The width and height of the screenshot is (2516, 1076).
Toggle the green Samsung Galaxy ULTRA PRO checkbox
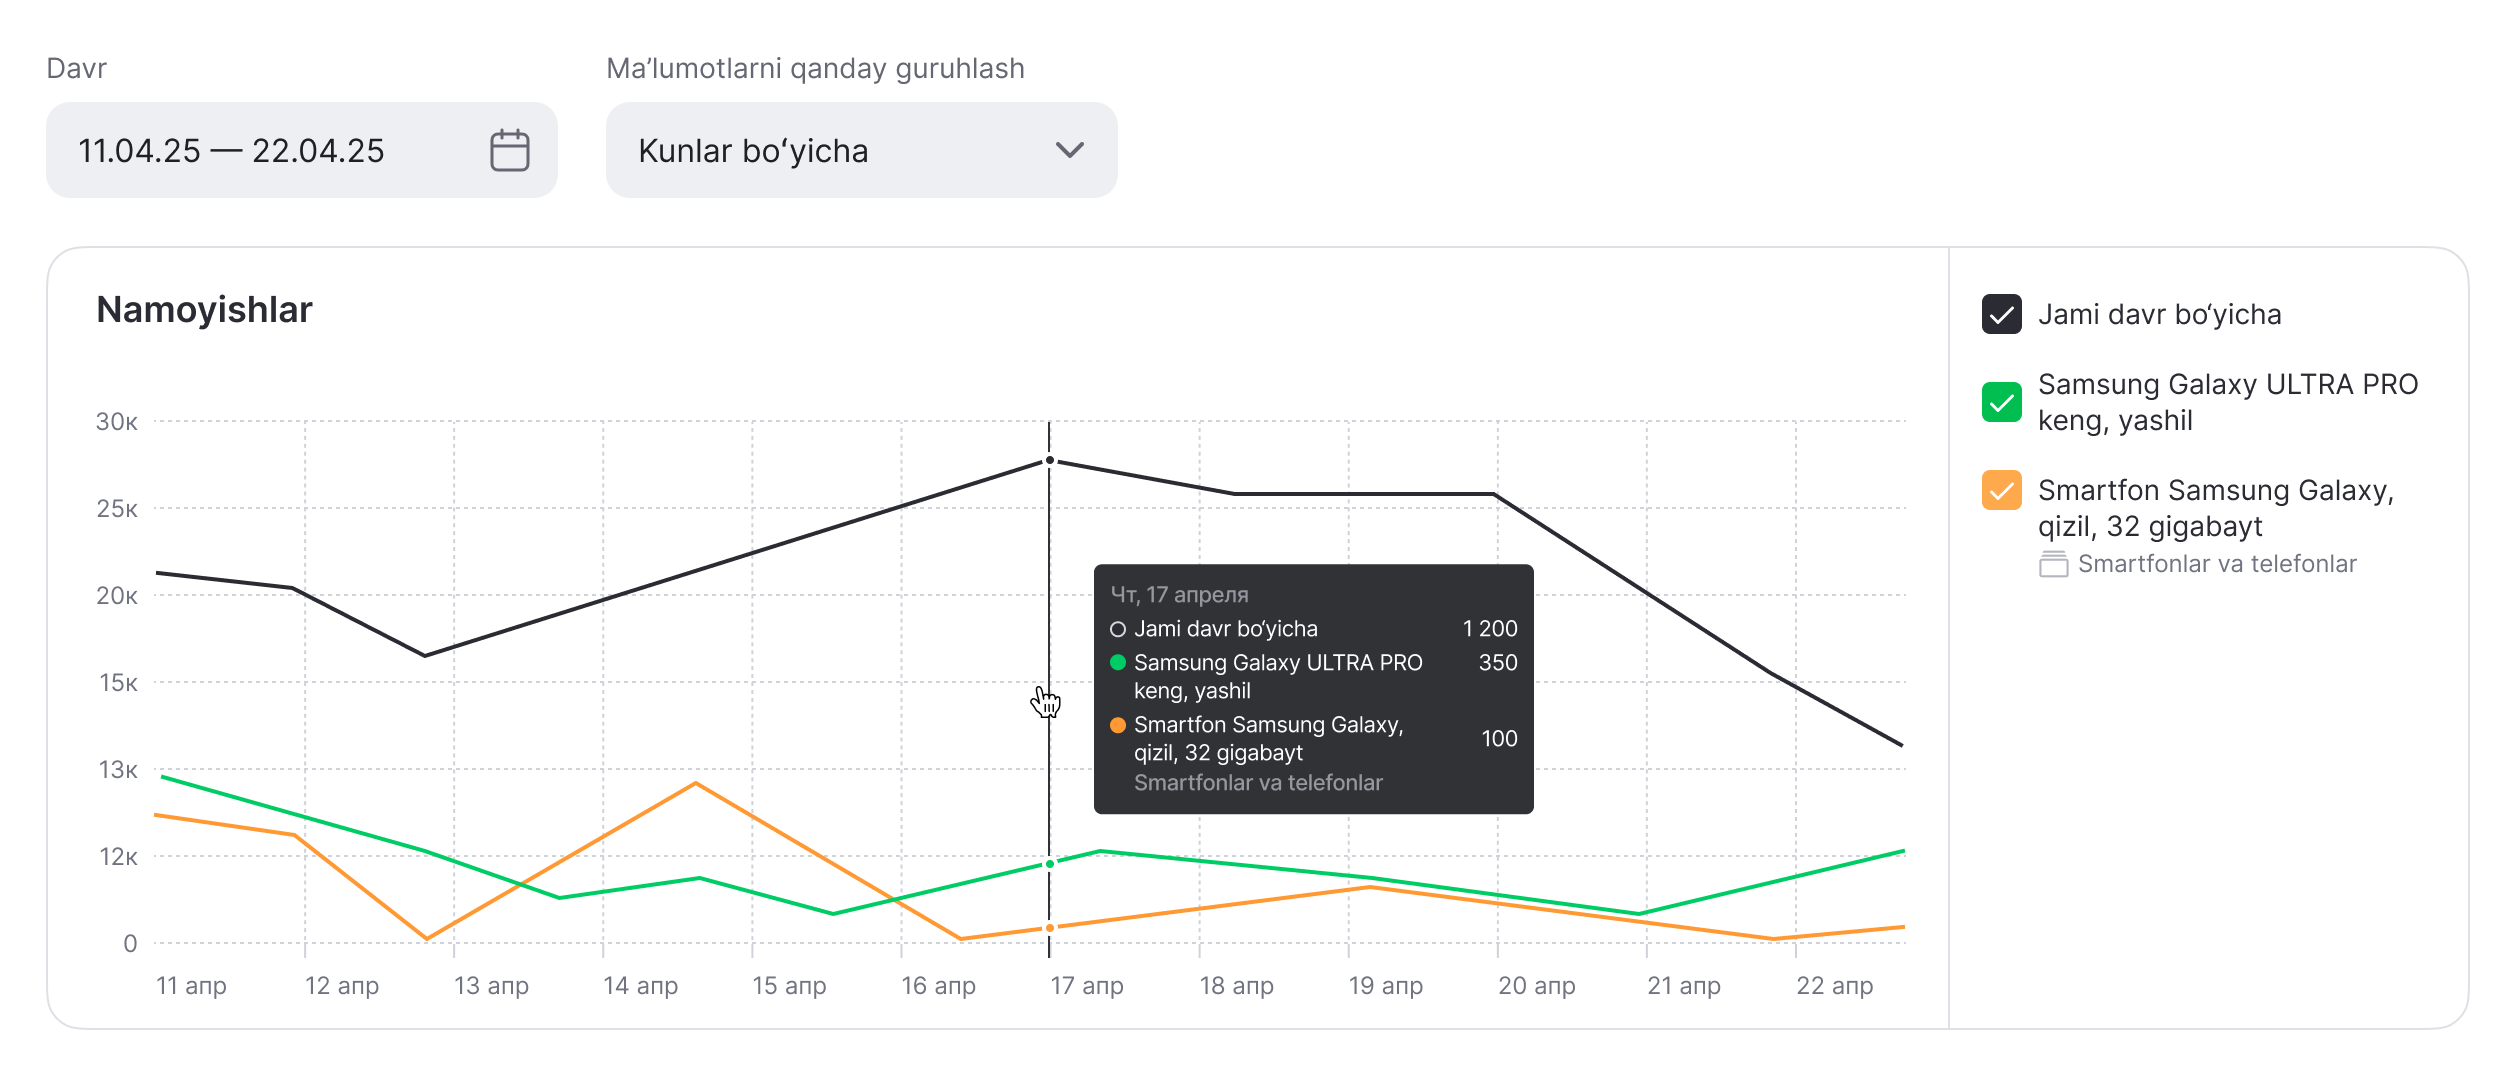[2002, 402]
